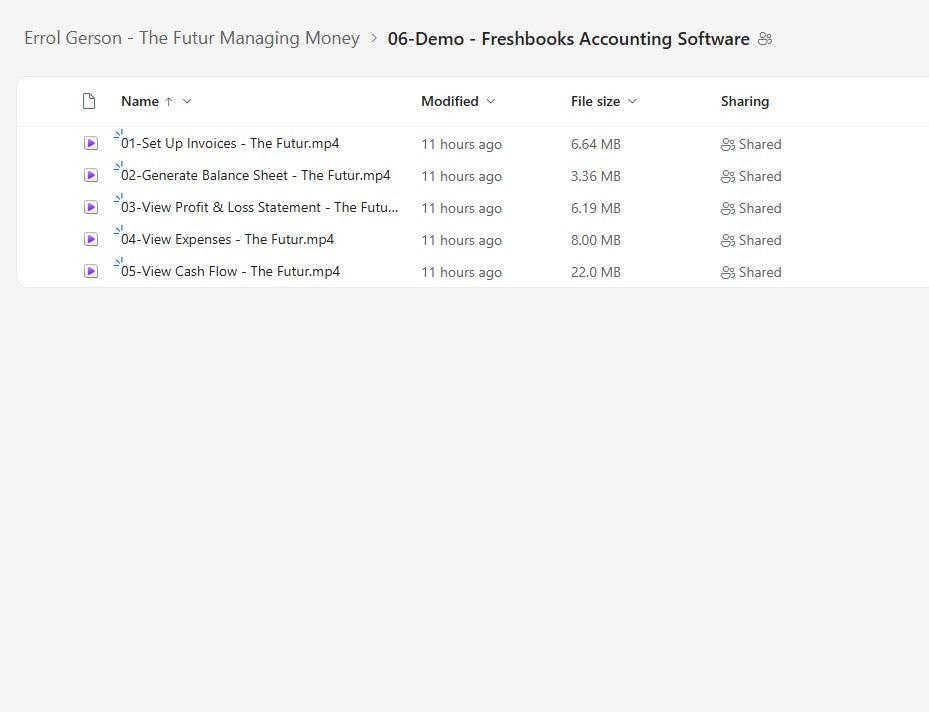Click people icon in 22.0 MB row
This screenshot has height=712, width=929.
(728, 272)
